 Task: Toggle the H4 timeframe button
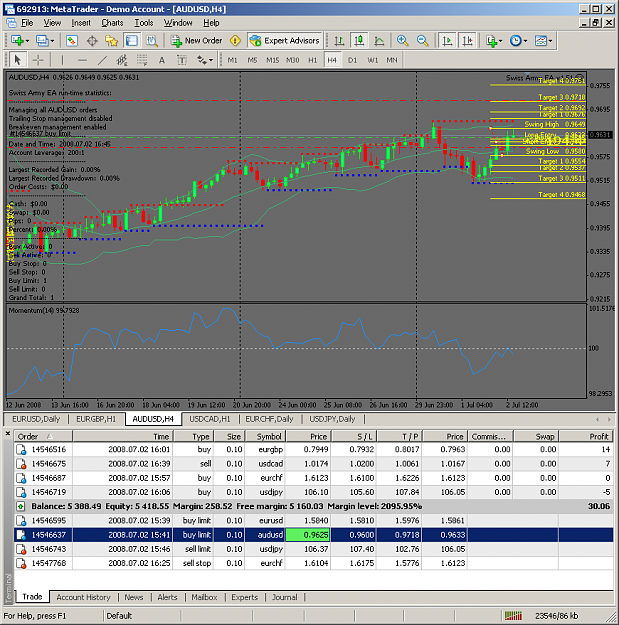[332, 60]
